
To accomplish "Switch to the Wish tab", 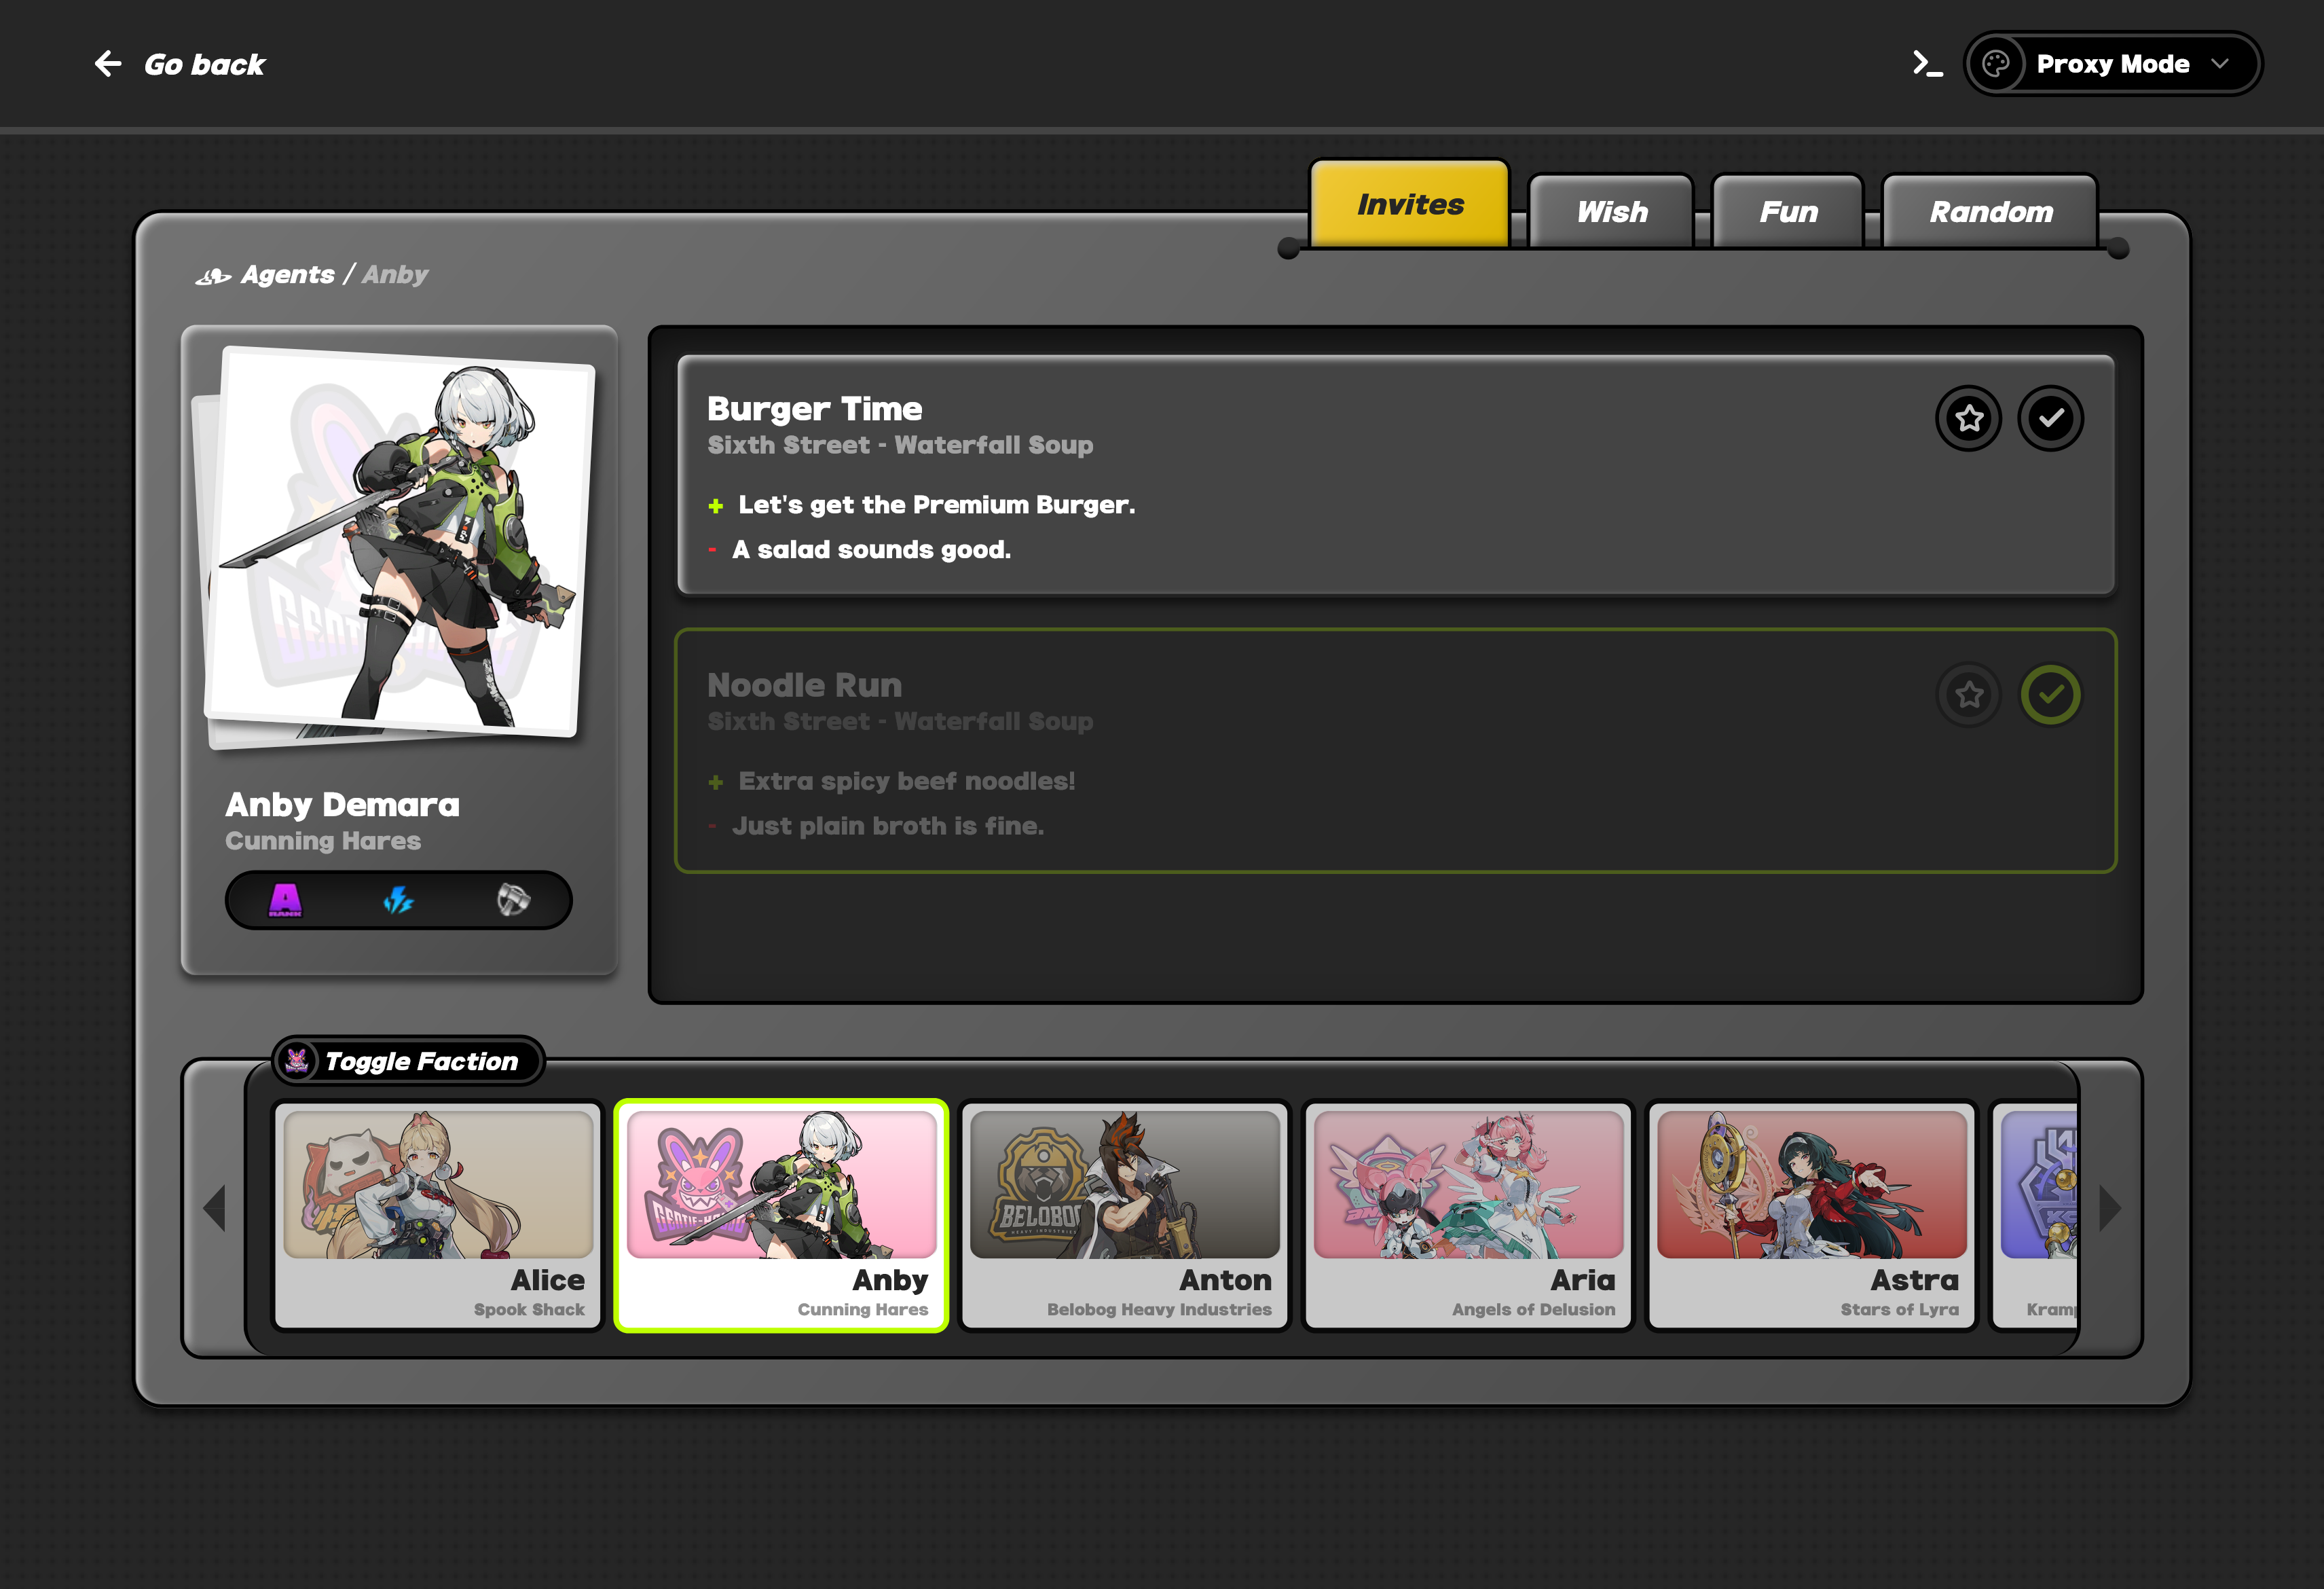I will tap(1611, 212).
